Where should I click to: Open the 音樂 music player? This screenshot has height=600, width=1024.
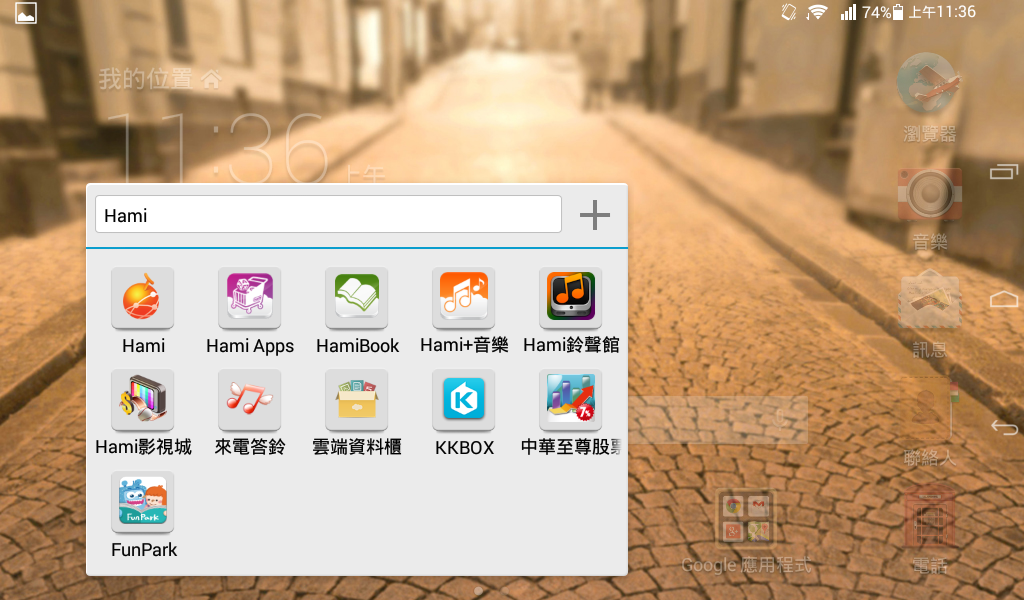[x=929, y=195]
